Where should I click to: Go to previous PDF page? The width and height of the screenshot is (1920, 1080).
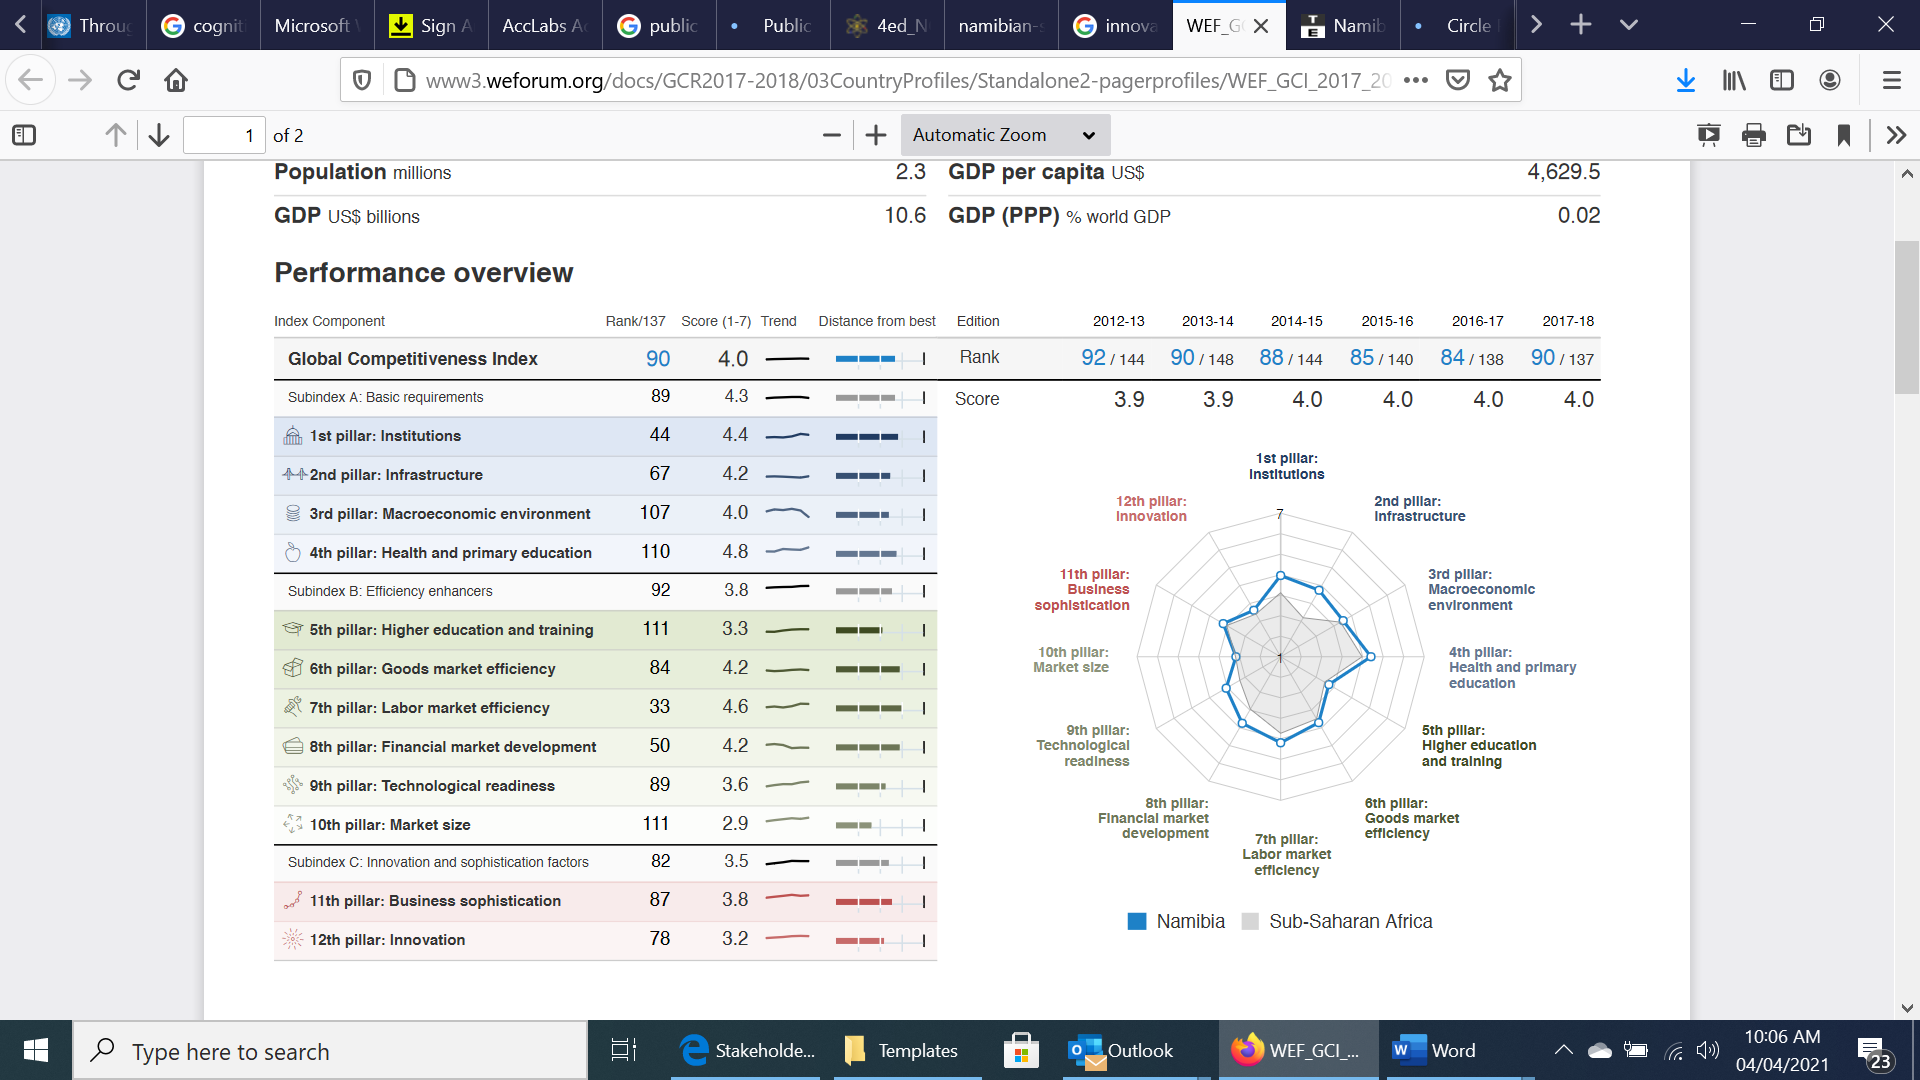(x=116, y=135)
